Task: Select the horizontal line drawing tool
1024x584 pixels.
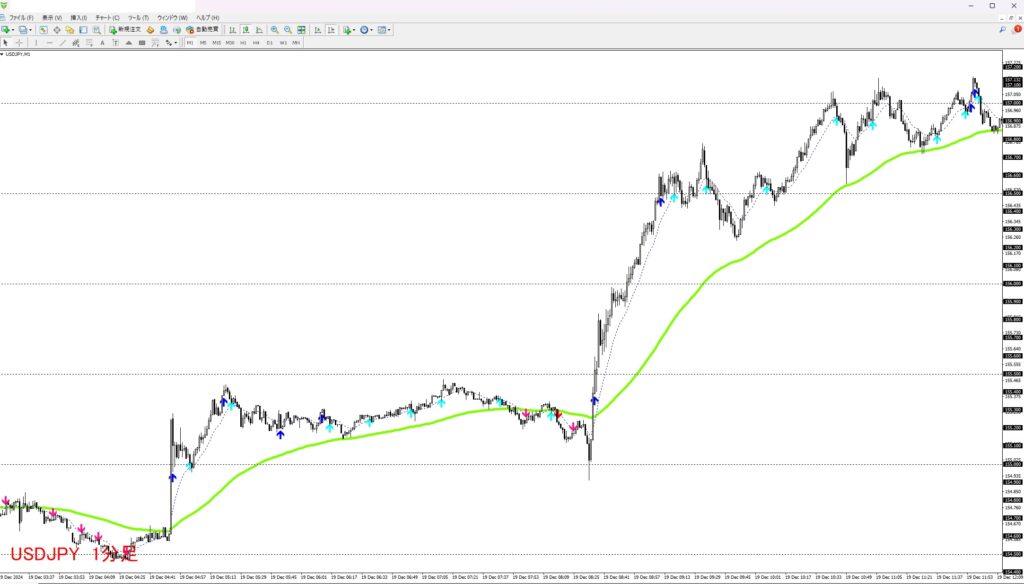Action: pos(49,43)
